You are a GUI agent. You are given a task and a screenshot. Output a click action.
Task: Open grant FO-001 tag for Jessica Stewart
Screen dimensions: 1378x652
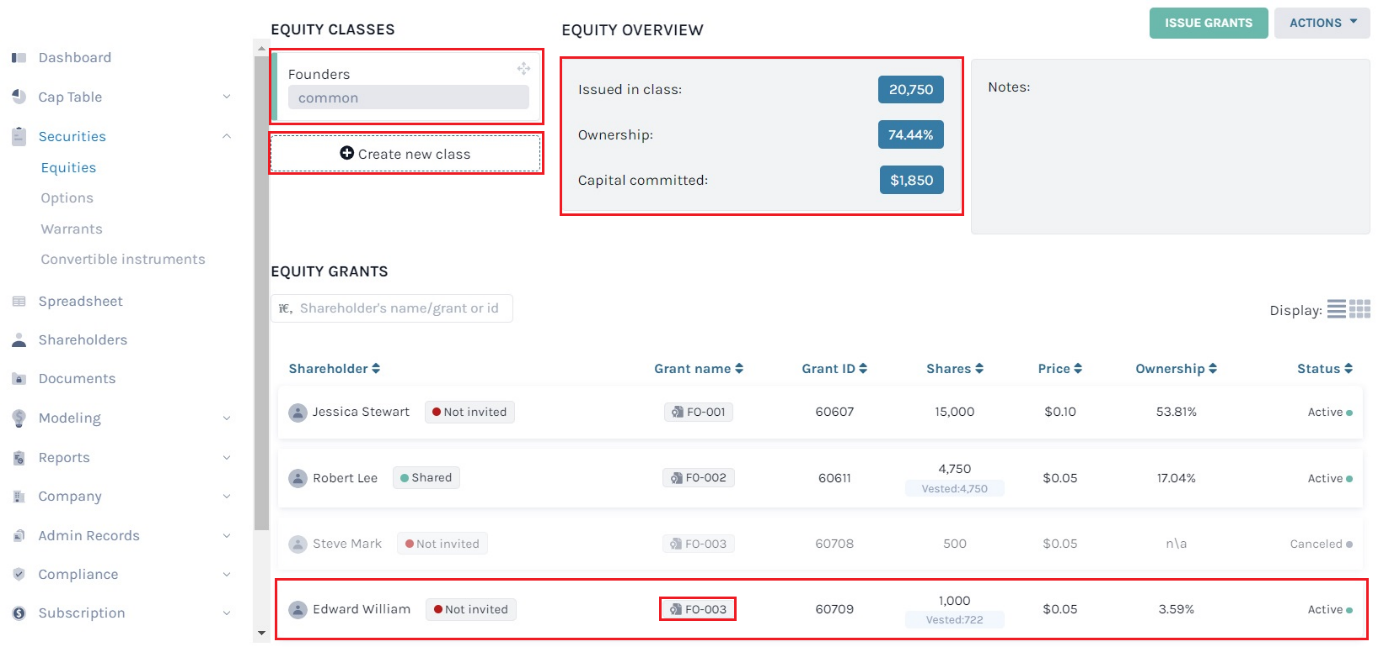[698, 412]
